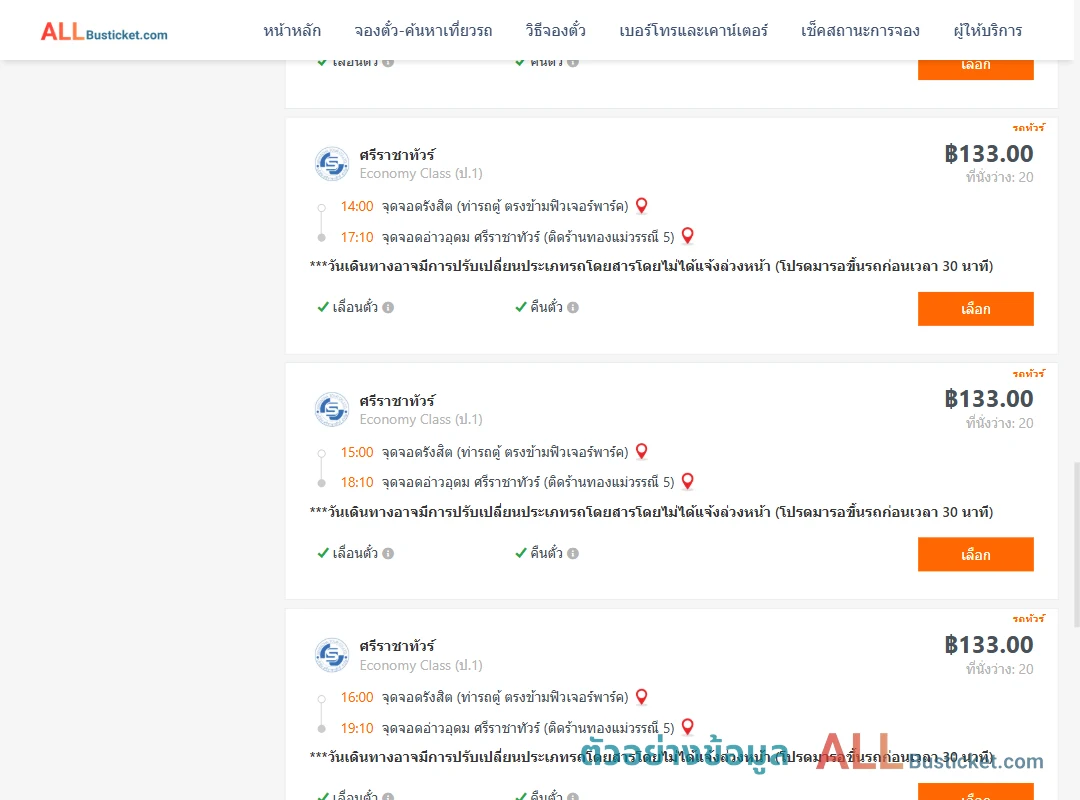Viewport: 1080px width, 800px height.
Task: Open map pin for 15:00 Rangsit stop
Action: [x=641, y=451]
